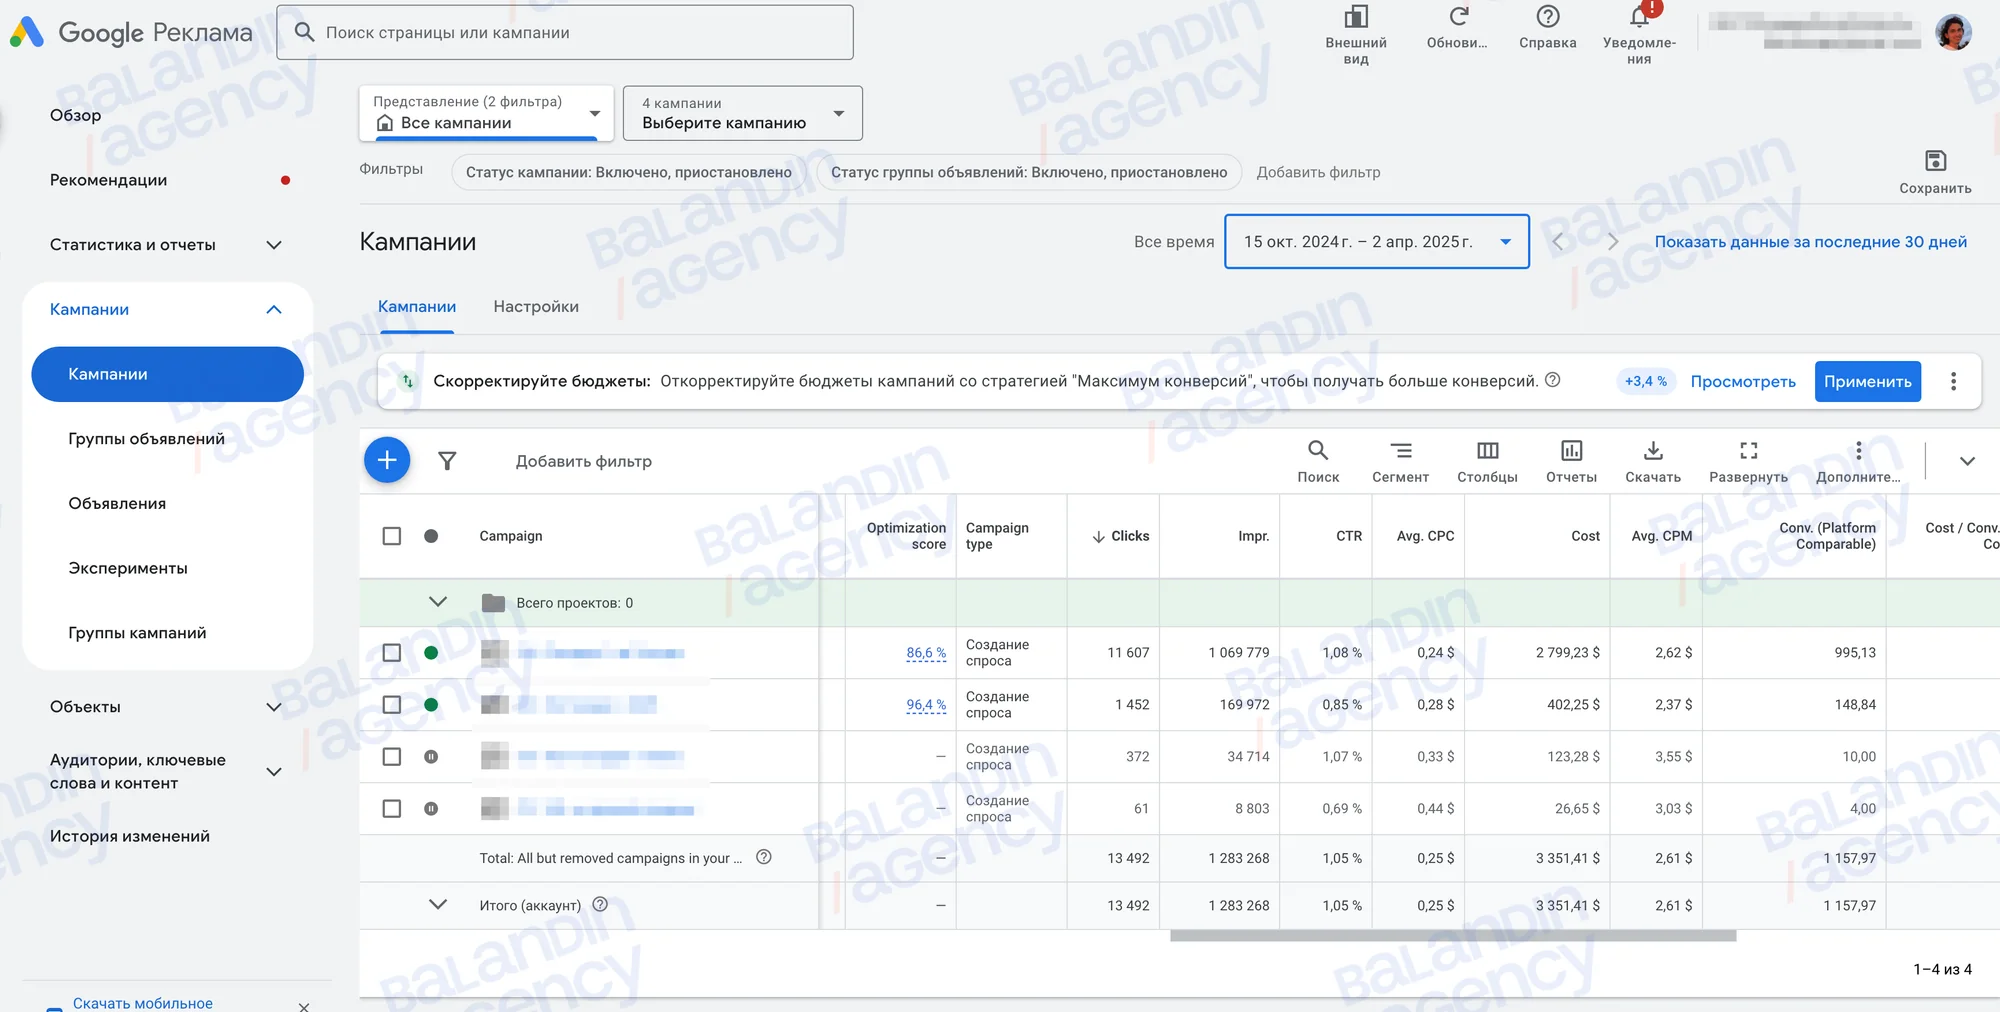
Task: Tick checkbox for campaign with 11 607 clicks
Action: [392, 653]
